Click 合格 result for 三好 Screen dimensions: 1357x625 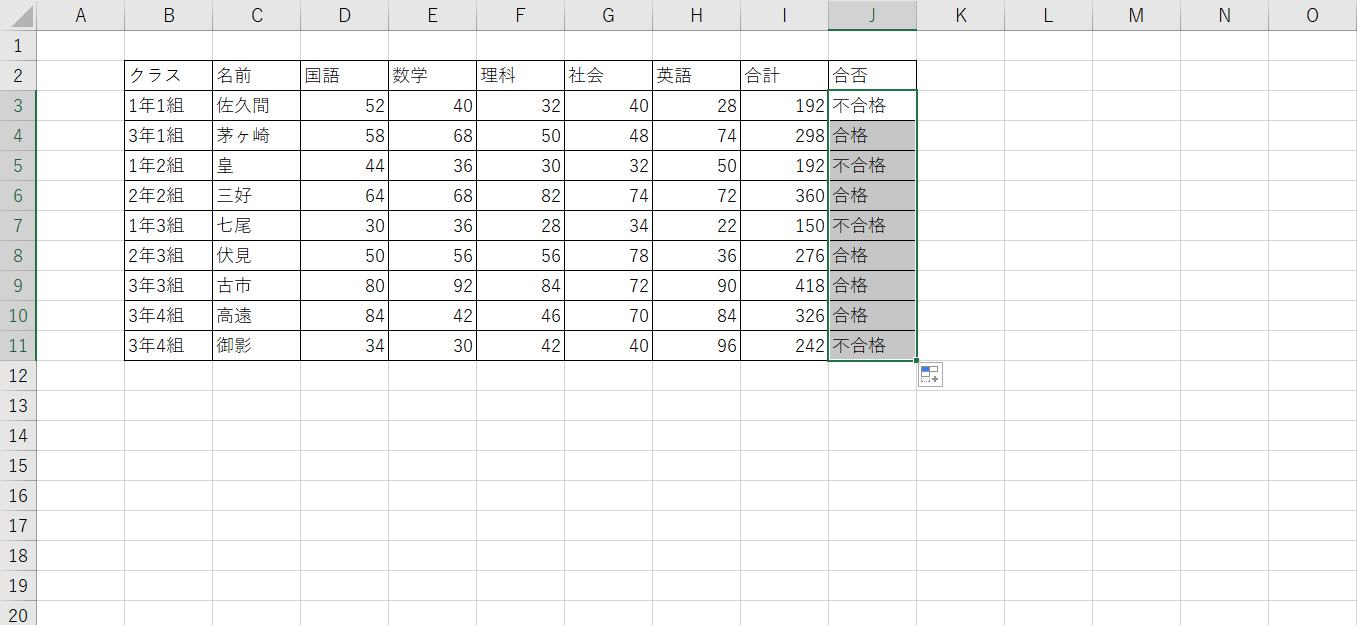(x=872, y=195)
